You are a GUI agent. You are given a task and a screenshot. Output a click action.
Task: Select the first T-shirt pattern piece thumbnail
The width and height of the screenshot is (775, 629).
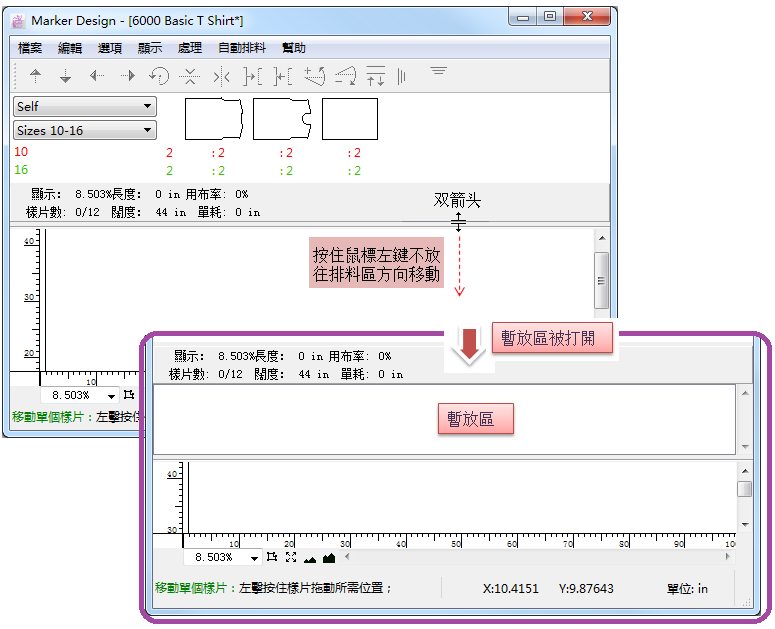(x=214, y=119)
